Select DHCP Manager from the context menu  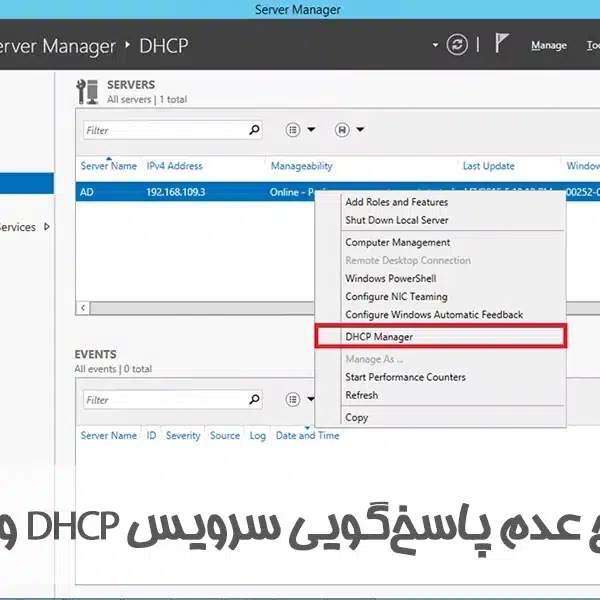pyautogui.click(x=379, y=337)
